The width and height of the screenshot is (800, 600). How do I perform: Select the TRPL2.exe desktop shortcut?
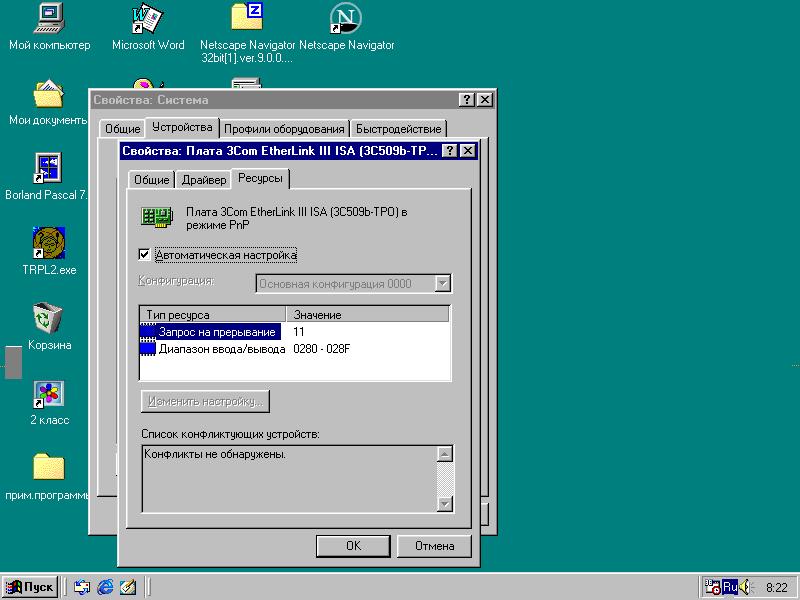tap(48, 243)
